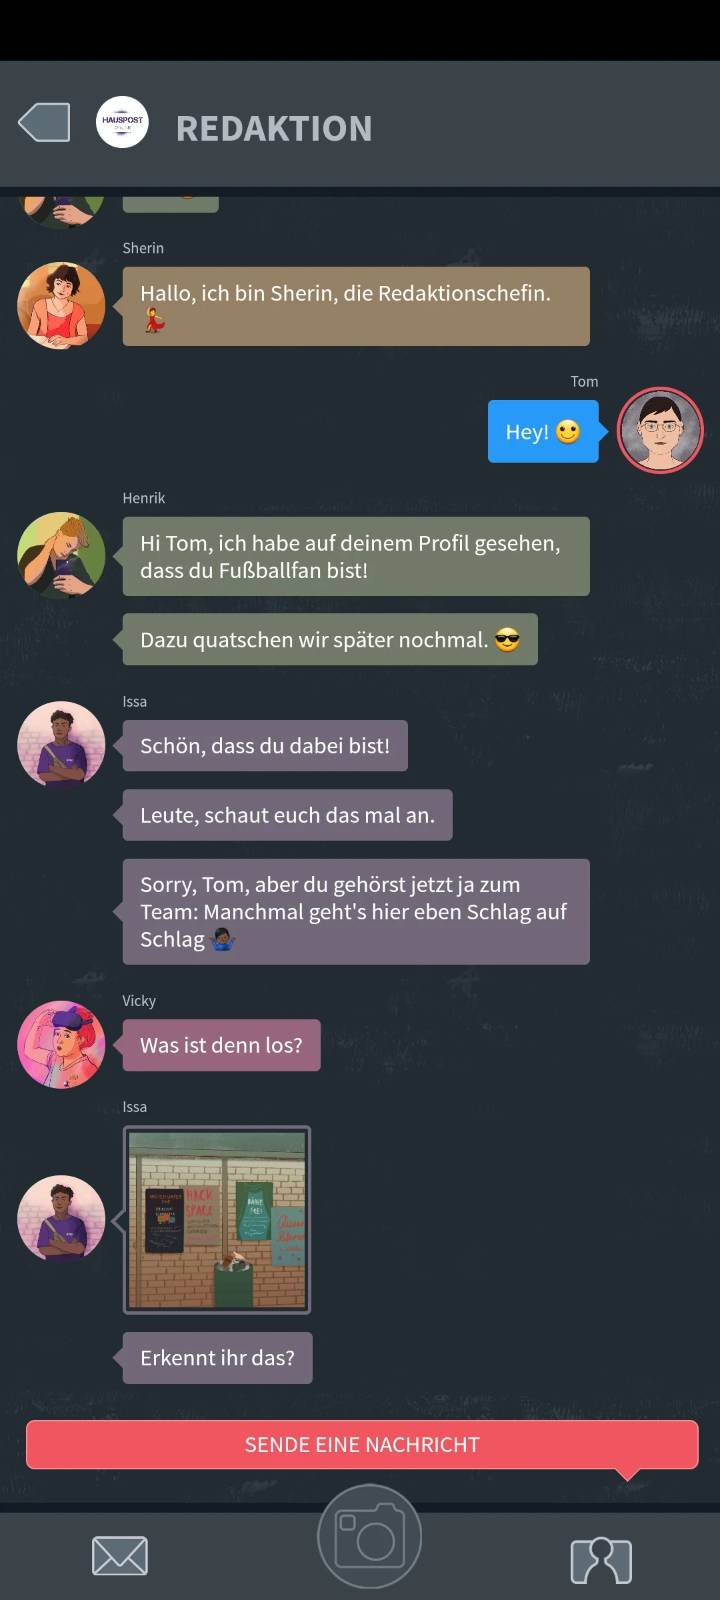Tap the 'Erkennt ihr das?' message
Screen dimensions: 720x1600
click(x=217, y=1358)
